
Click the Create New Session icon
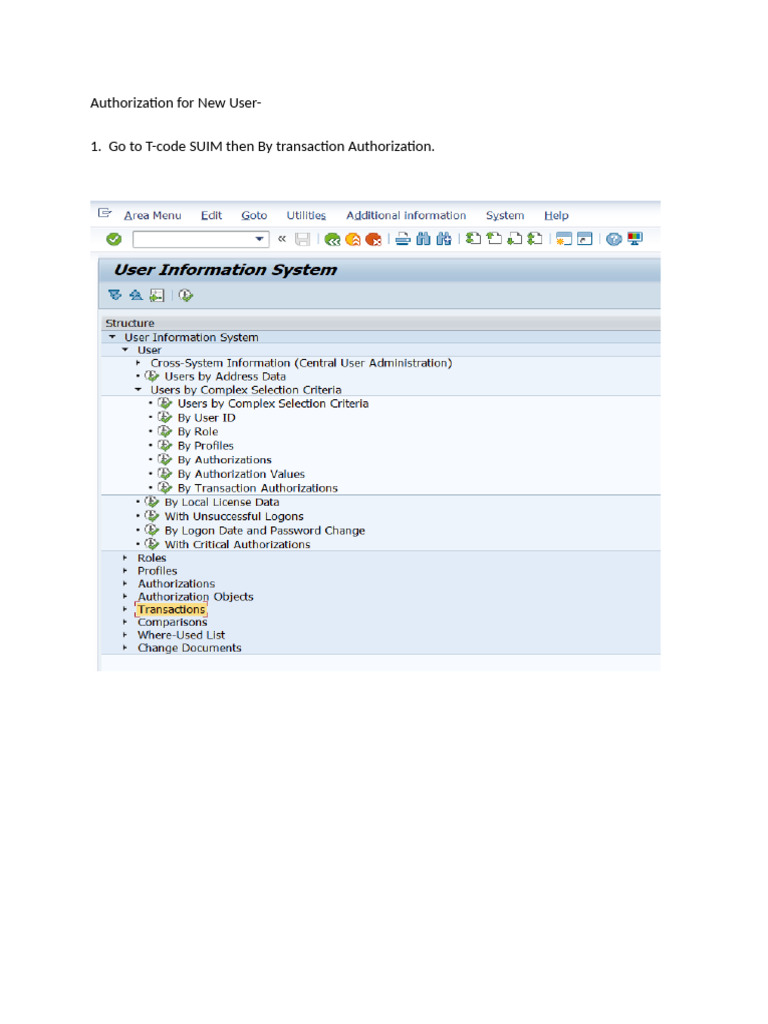(564, 239)
